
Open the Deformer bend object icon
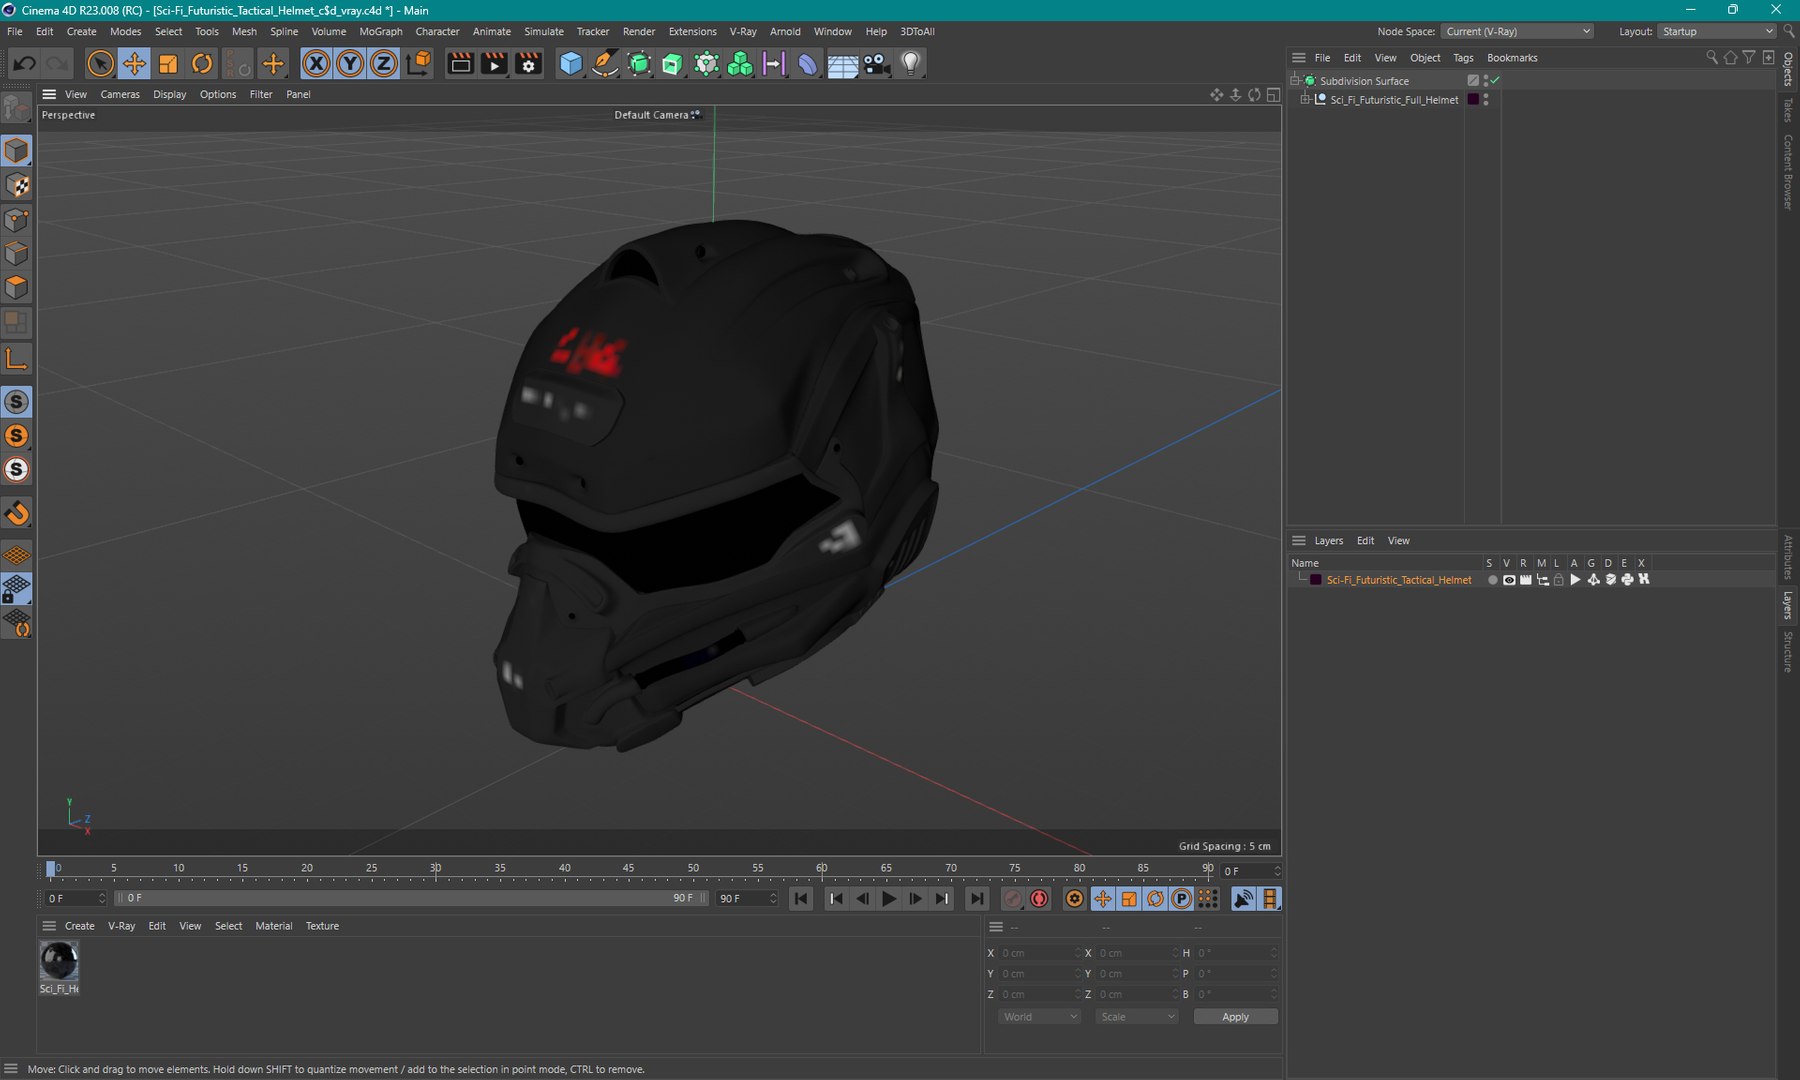(807, 64)
